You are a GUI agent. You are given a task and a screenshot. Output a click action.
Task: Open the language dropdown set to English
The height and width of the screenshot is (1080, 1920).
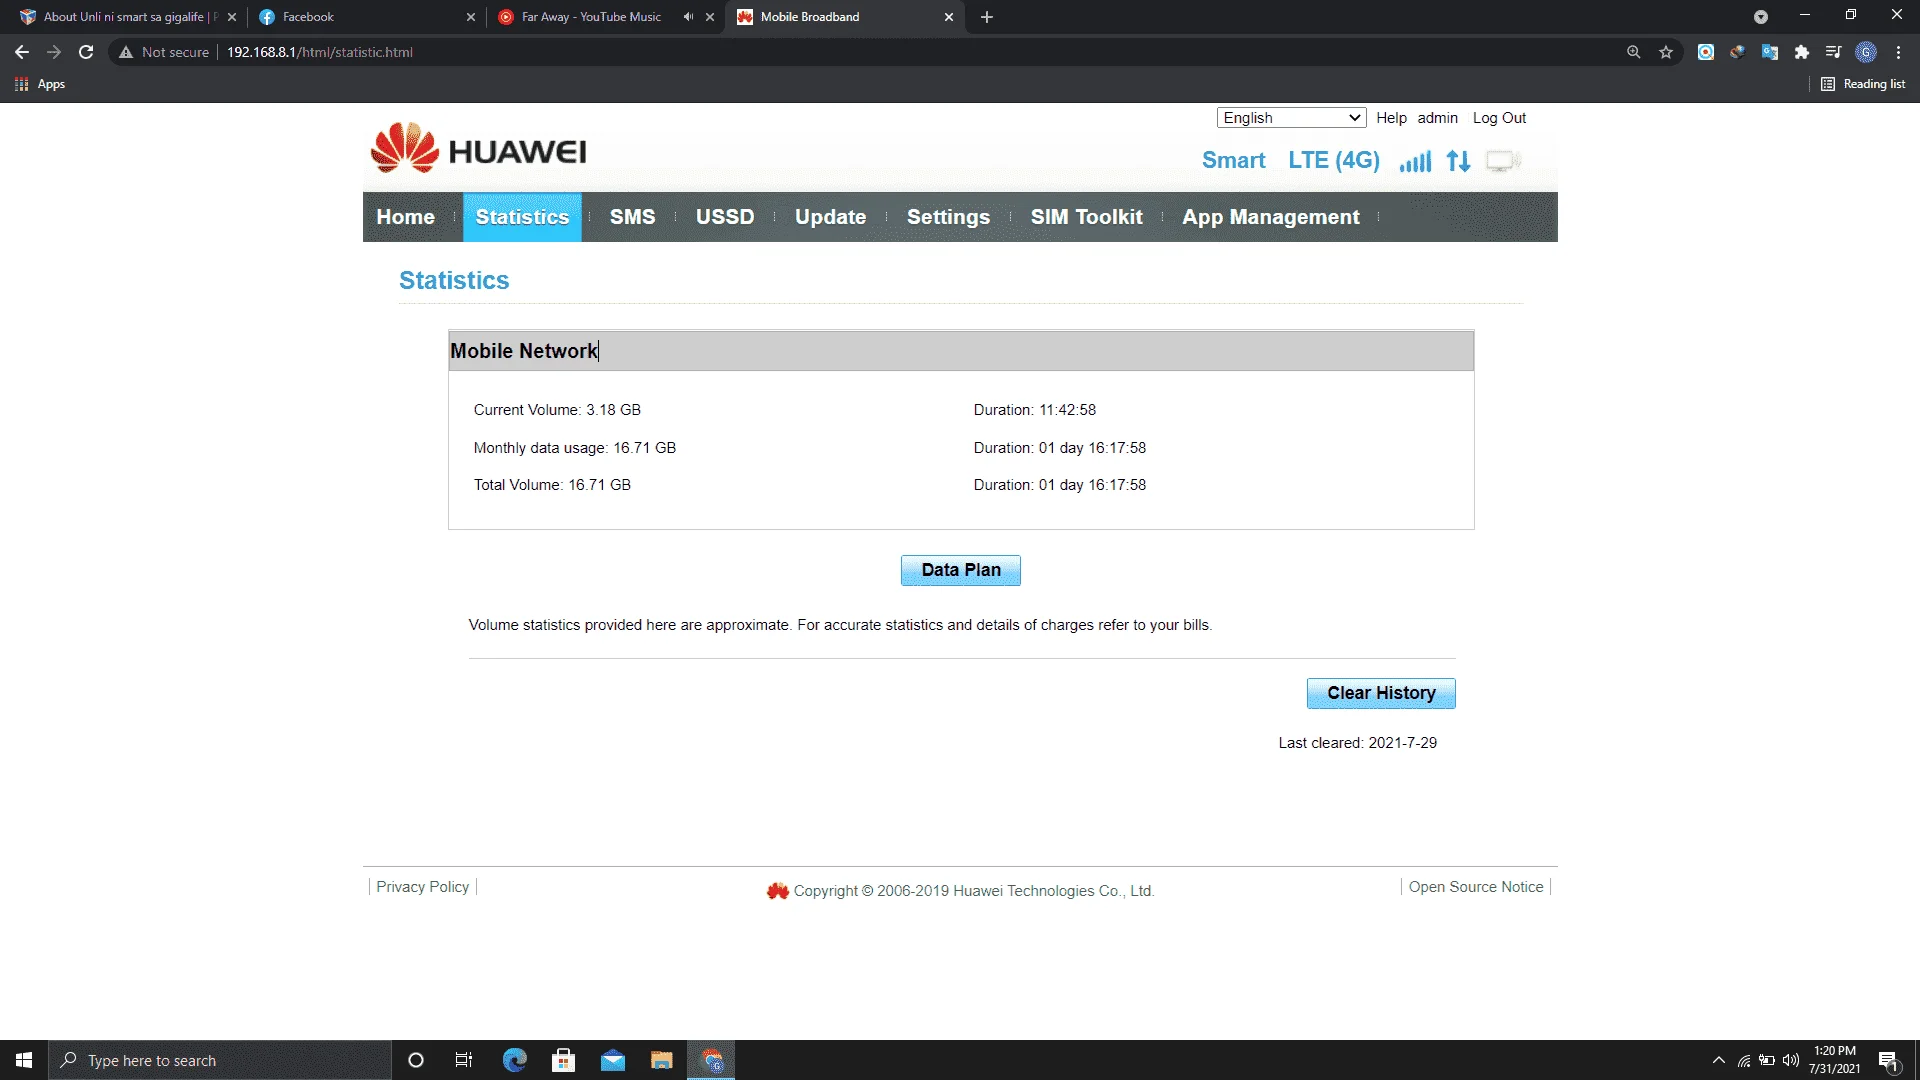coord(1291,118)
